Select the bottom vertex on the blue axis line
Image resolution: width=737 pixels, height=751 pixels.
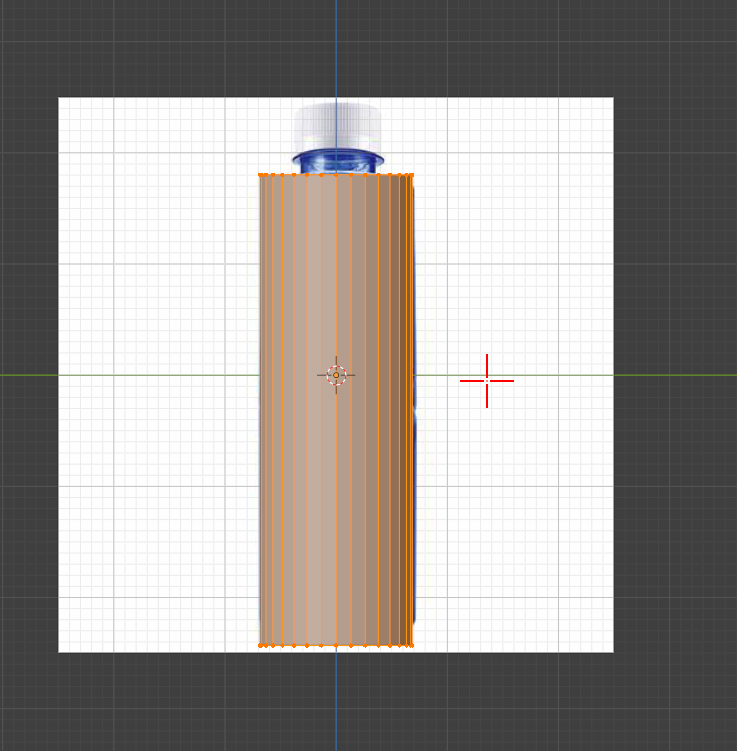coord(336,646)
